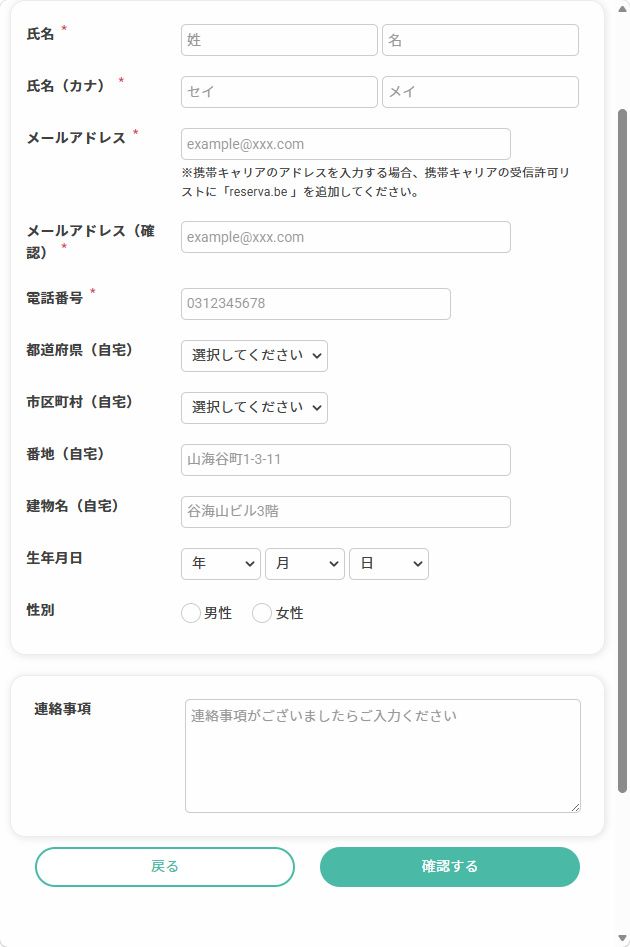Select the 女性 radio button
The width and height of the screenshot is (630, 947).
(x=262, y=613)
